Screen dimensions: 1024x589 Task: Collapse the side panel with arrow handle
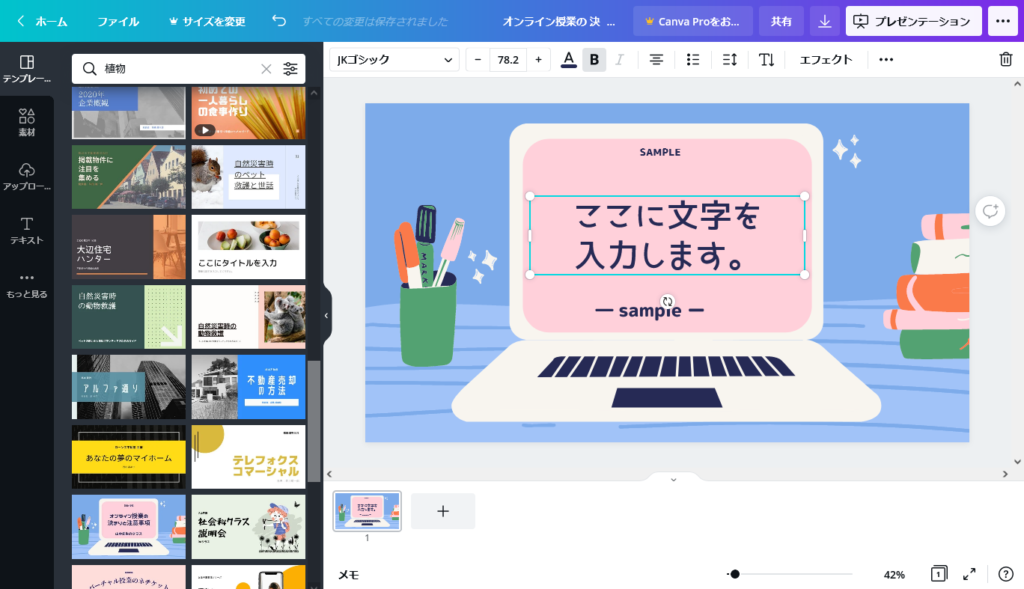327,315
